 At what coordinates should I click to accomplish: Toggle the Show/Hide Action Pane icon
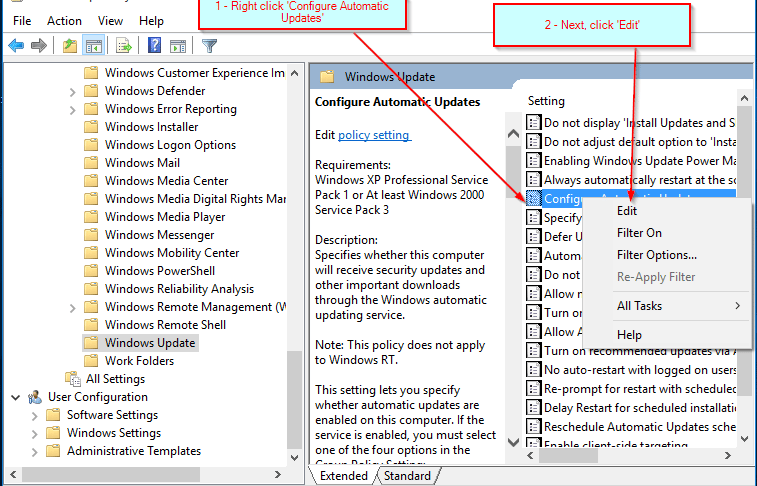pyautogui.click(x=178, y=46)
